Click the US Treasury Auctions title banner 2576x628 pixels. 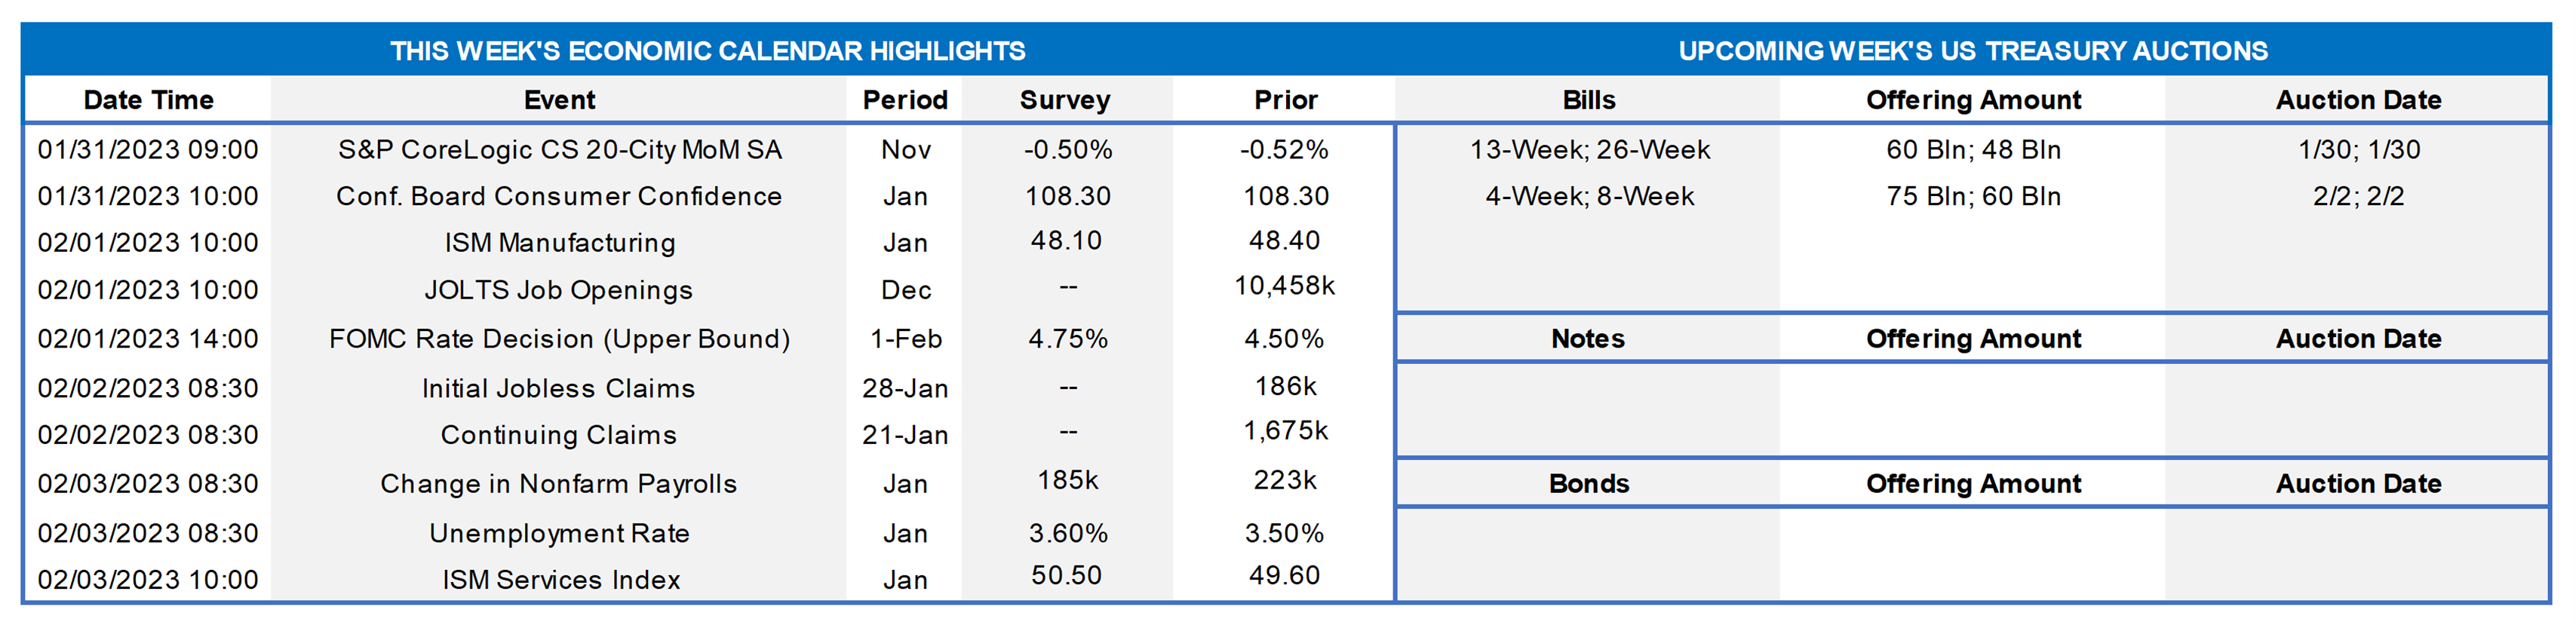(x=1972, y=51)
